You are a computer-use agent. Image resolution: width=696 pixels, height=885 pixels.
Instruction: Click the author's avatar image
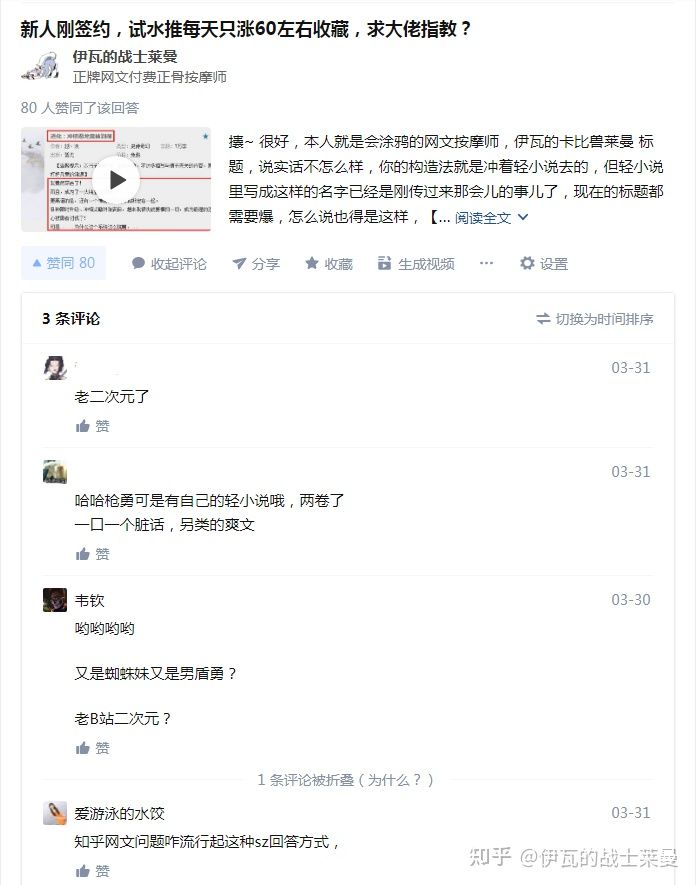point(41,67)
